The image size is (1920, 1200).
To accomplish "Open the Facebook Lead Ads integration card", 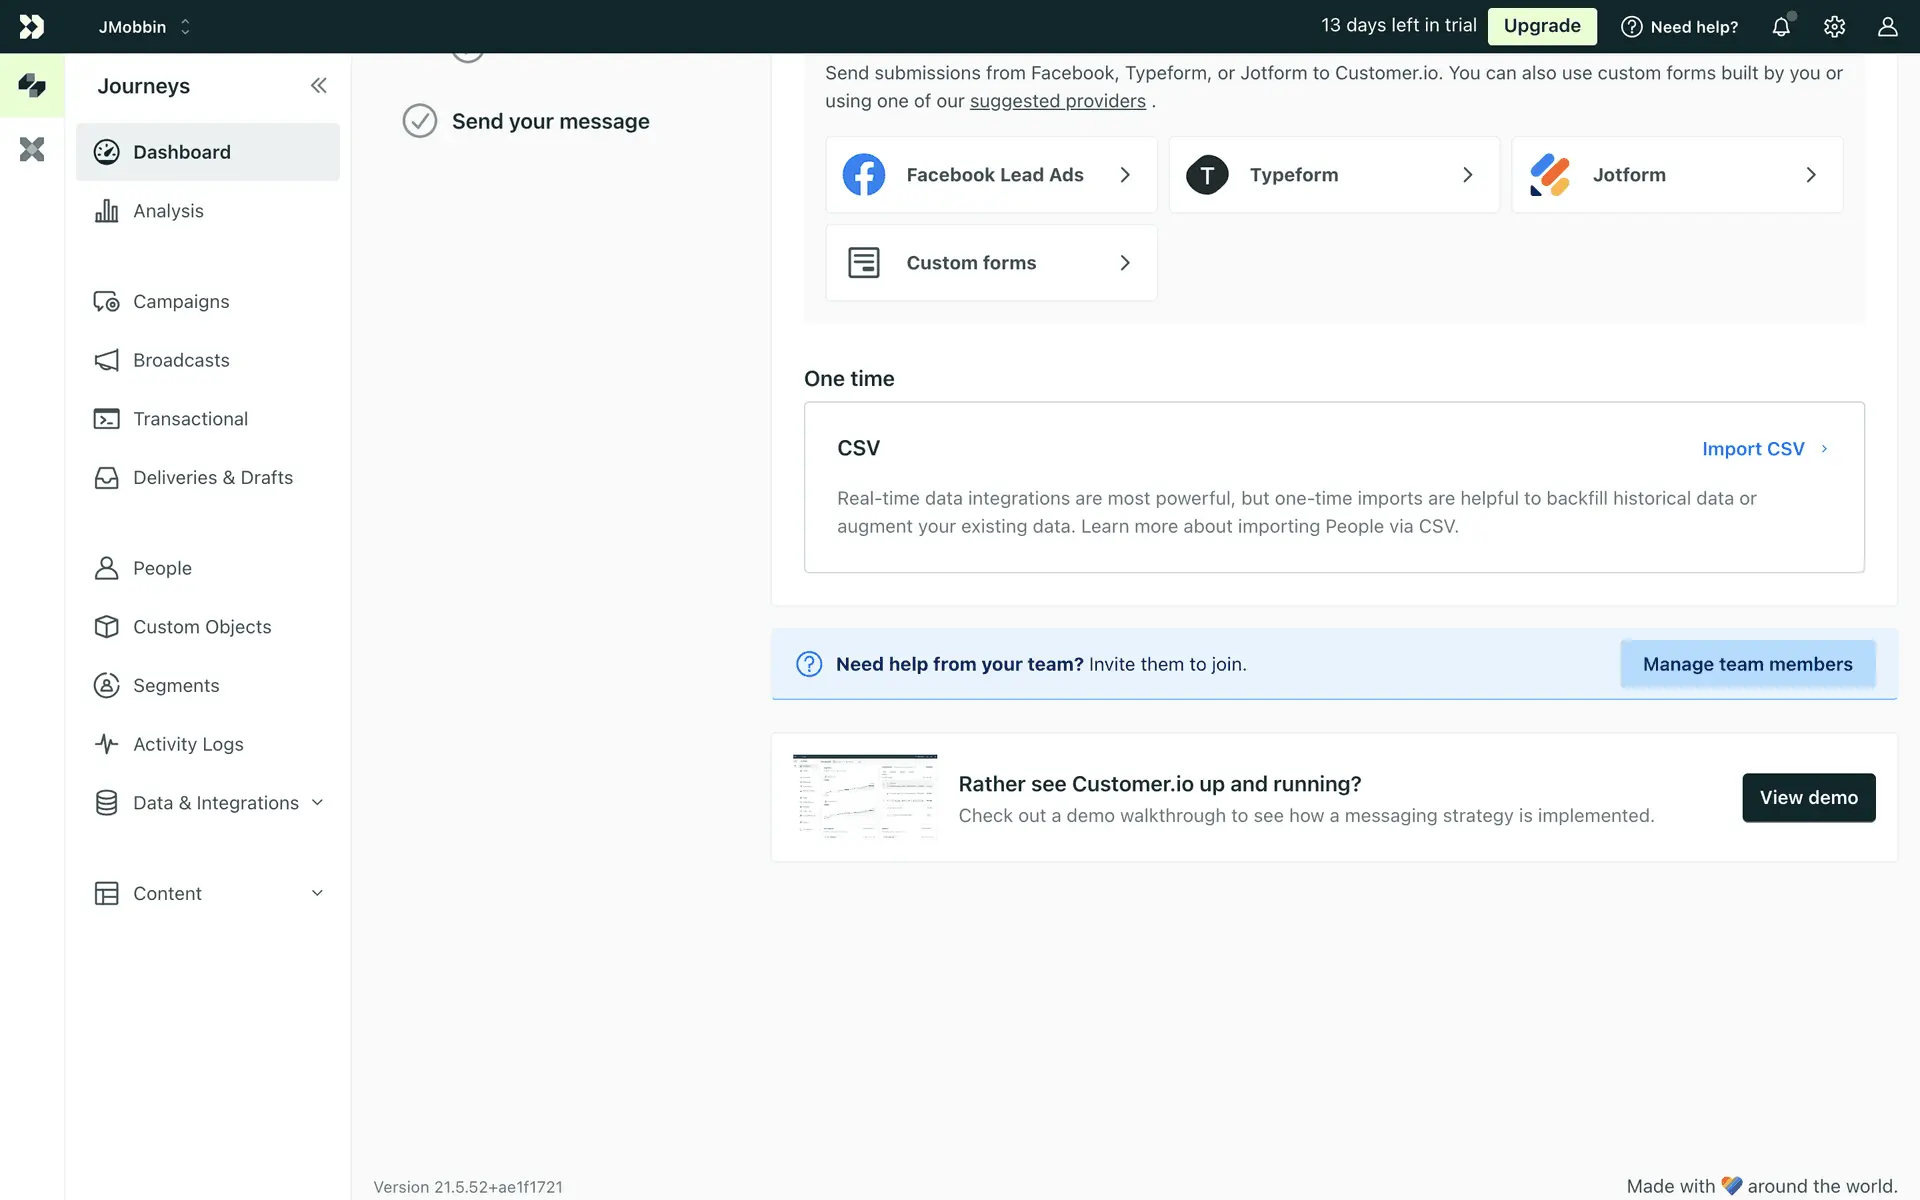I will tap(990, 175).
